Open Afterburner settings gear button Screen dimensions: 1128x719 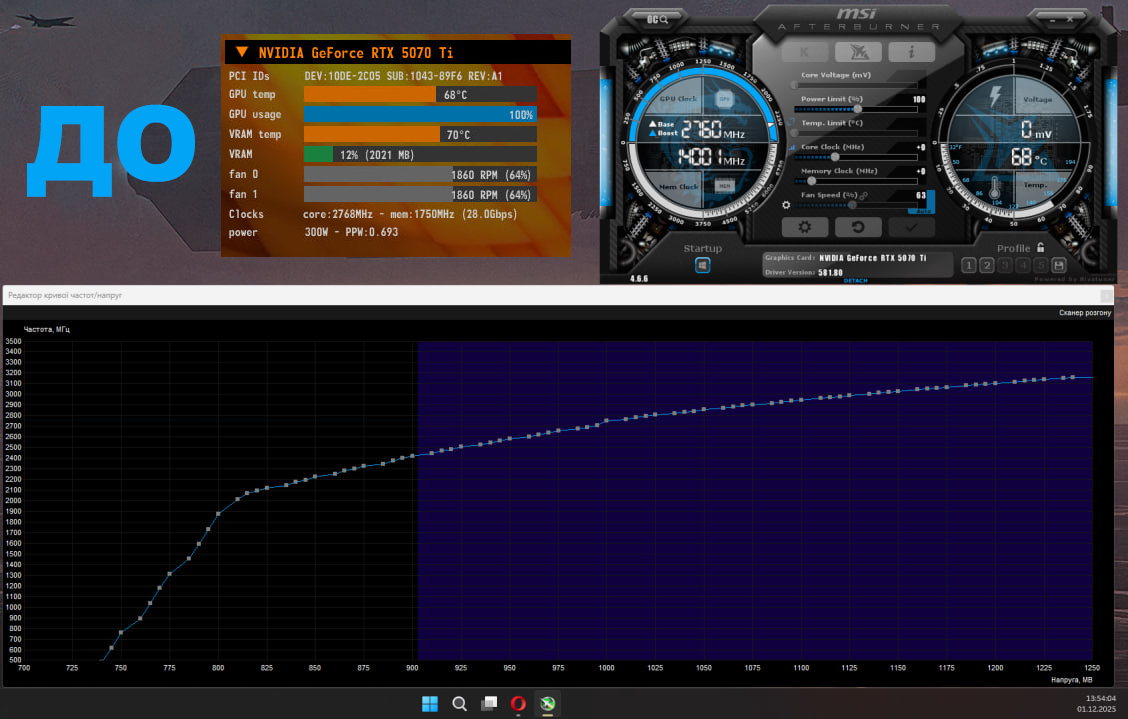[x=804, y=227]
